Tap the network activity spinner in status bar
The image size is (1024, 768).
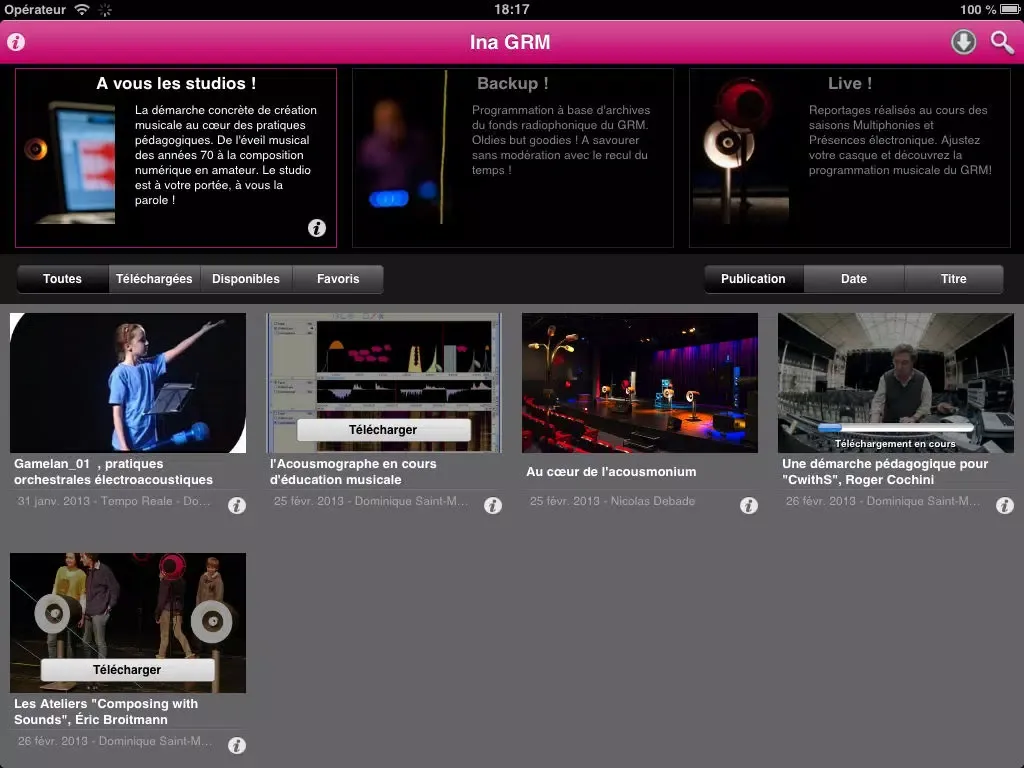(x=105, y=10)
